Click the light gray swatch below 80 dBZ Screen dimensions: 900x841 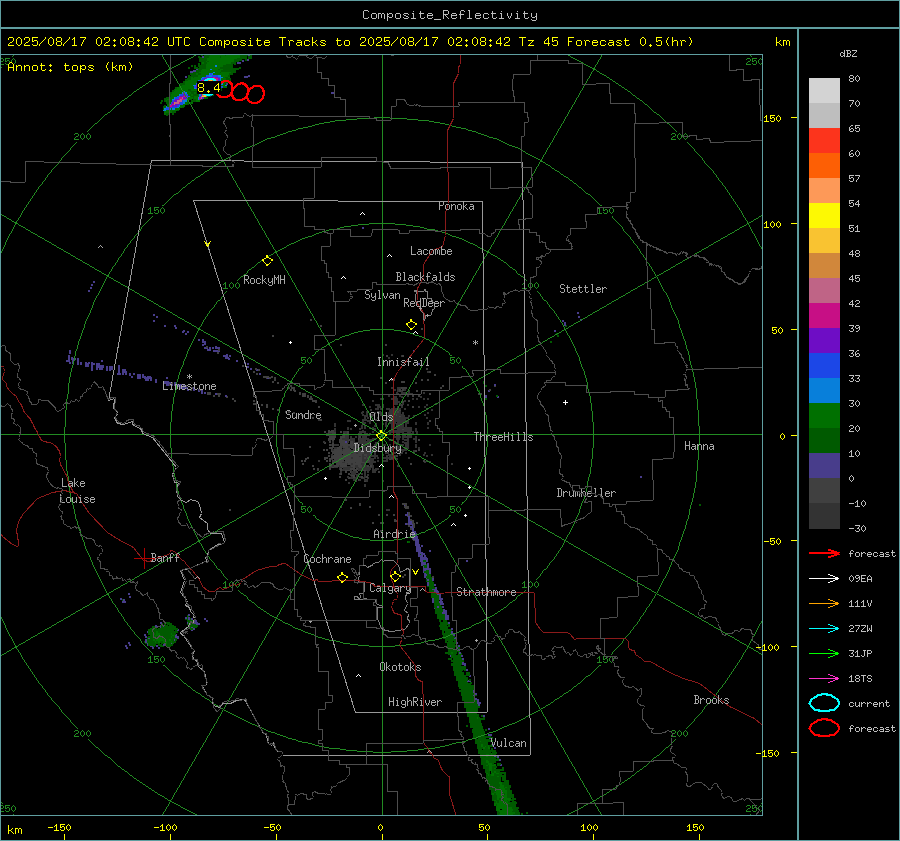tap(824, 91)
